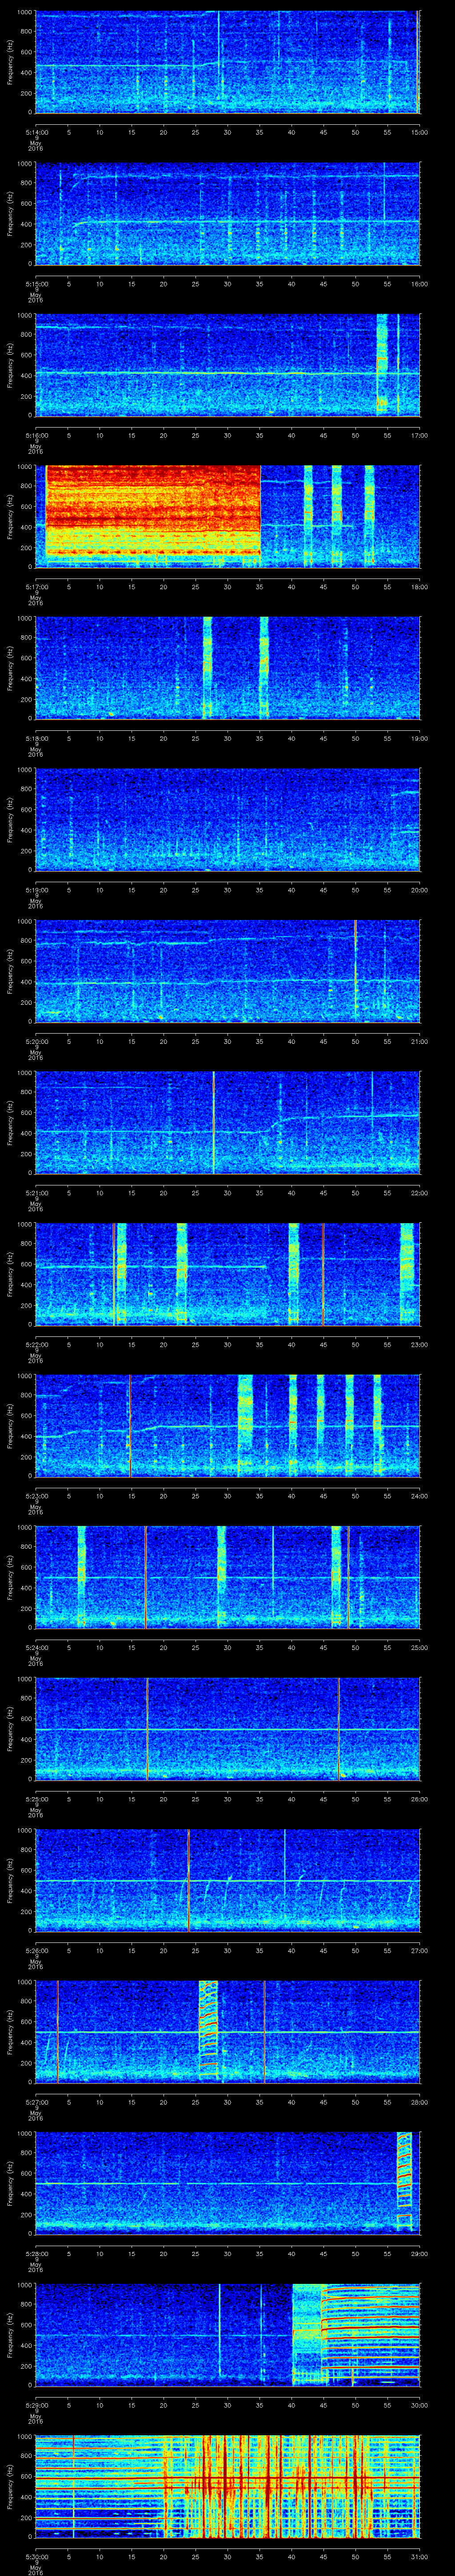Select the '20:00' end time label

click(x=420, y=890)
